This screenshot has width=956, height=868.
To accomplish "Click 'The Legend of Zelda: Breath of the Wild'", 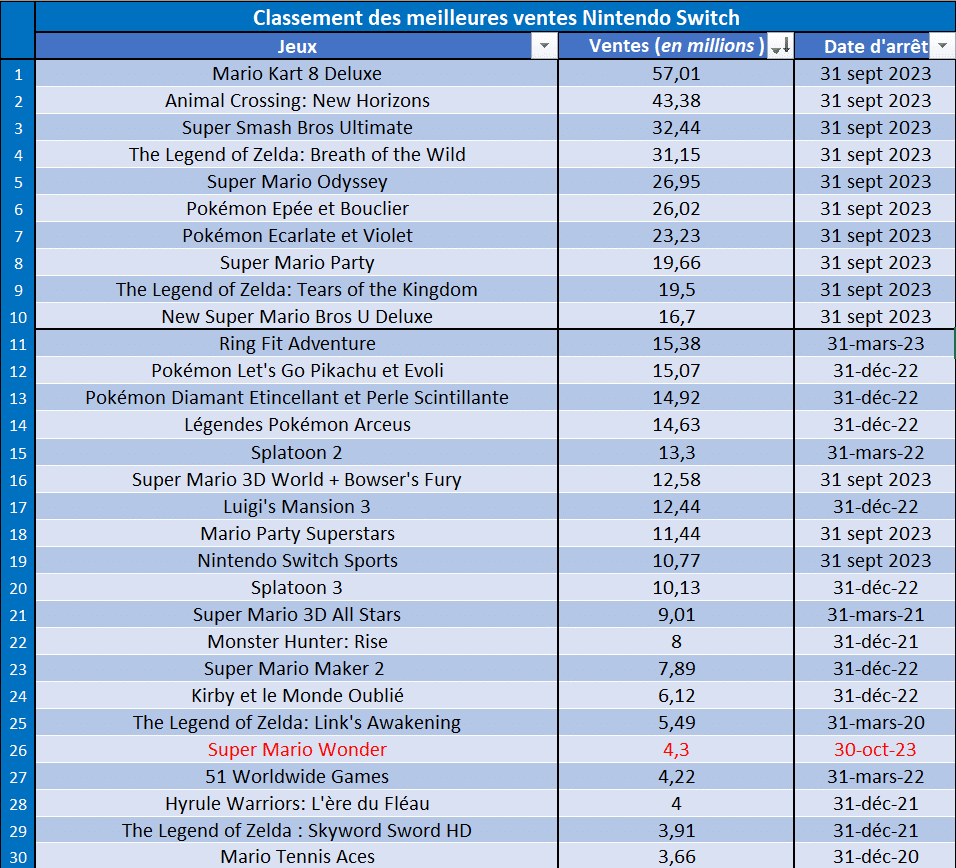I will coord(297,154).
